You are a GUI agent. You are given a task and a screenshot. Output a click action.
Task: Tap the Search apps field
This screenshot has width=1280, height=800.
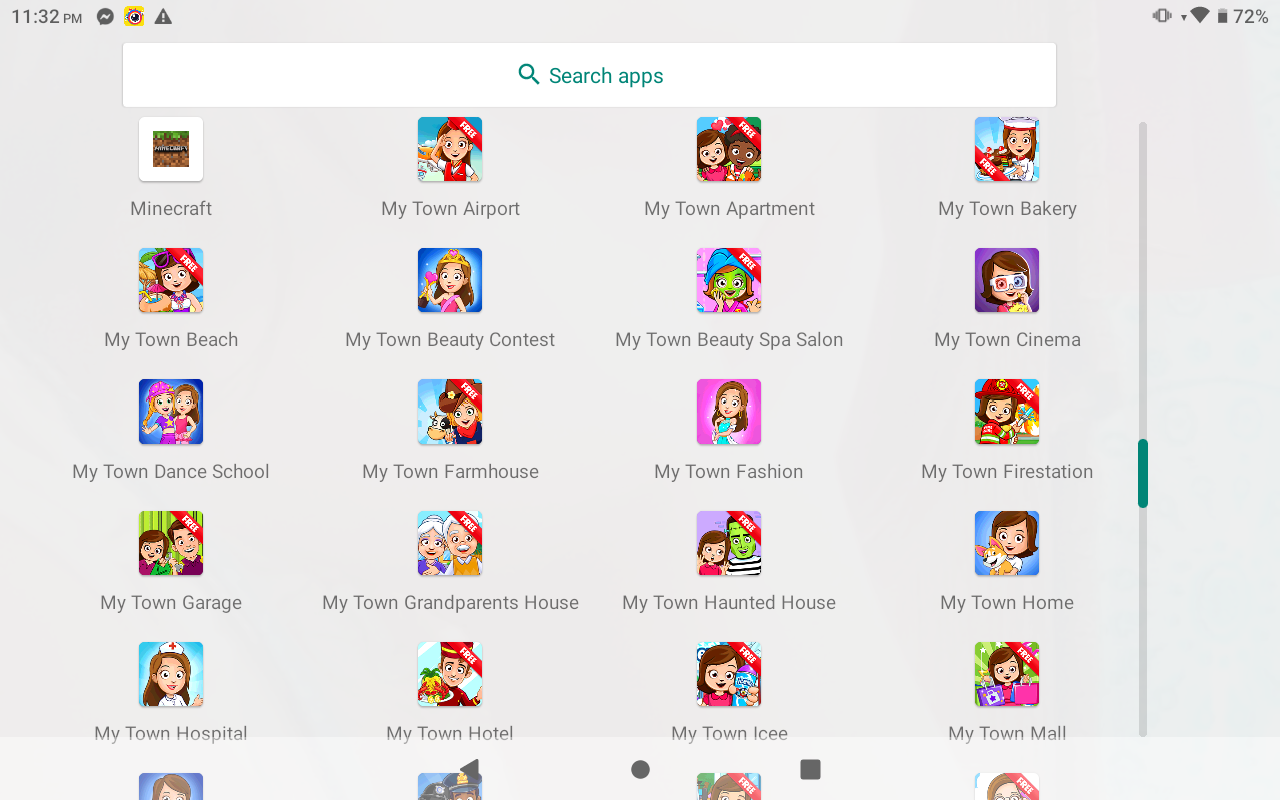(589, 75)
